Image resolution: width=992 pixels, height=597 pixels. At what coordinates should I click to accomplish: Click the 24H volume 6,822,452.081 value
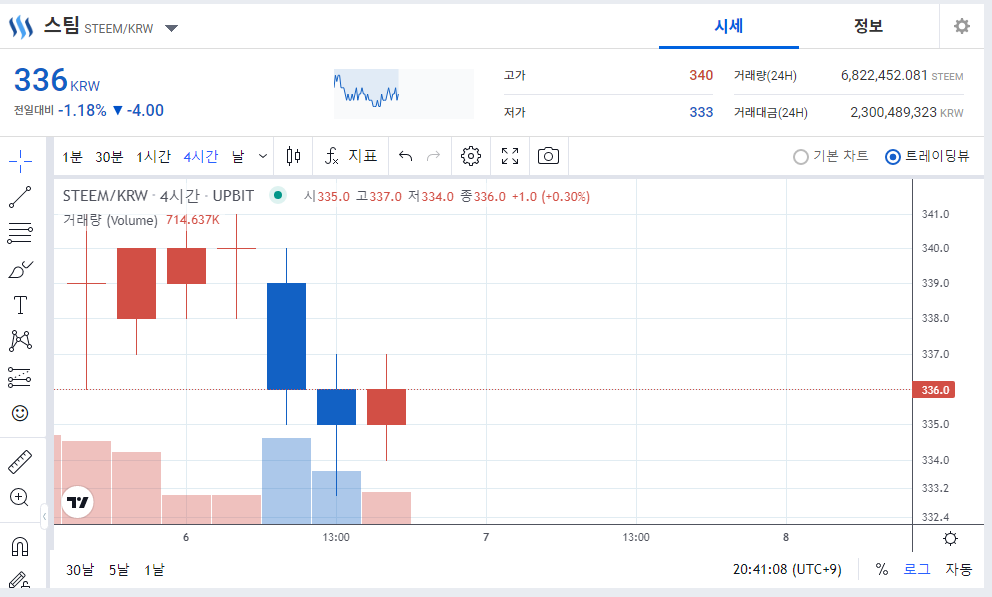coord(884,75)
